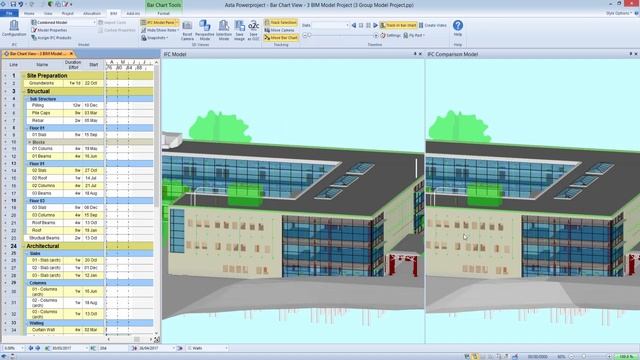Open the Walls dropdown in bottom bar
The image size is (640, 360).
pos(208,348)
